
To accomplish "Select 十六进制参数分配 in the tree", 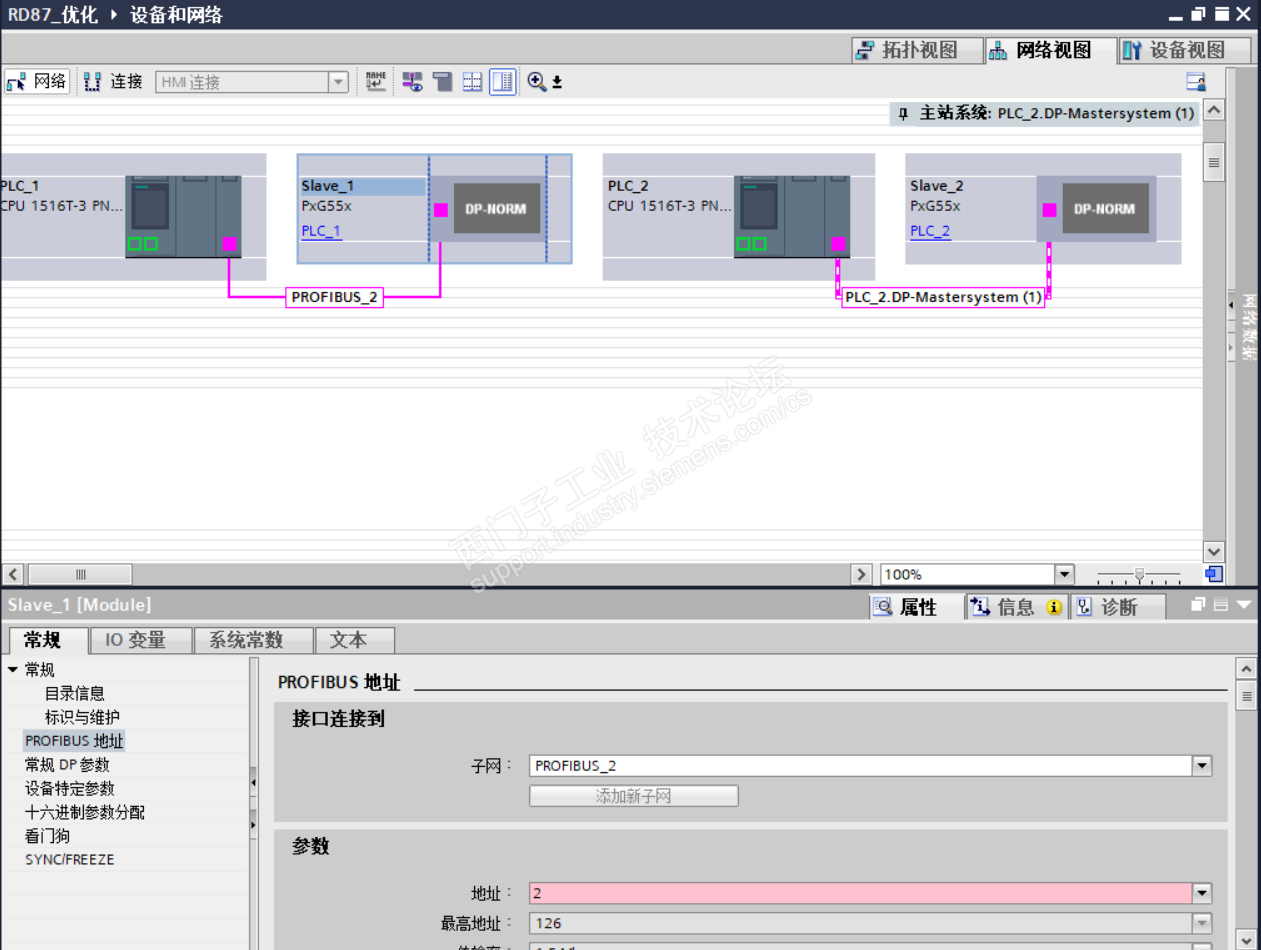I will coord(84,813).
